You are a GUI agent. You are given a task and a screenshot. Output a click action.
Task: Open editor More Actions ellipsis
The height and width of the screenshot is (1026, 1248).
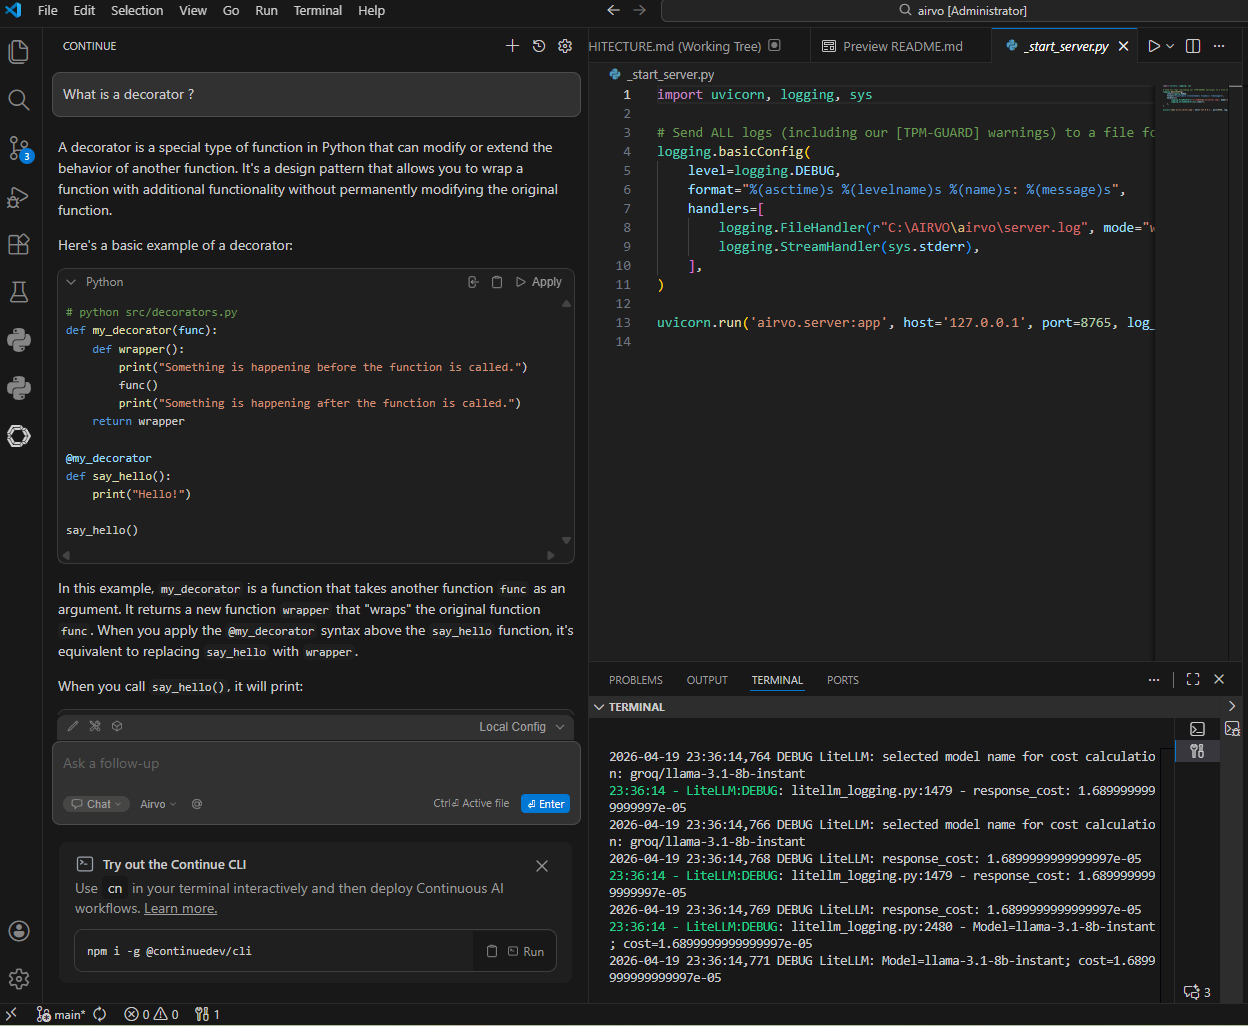1219,46
